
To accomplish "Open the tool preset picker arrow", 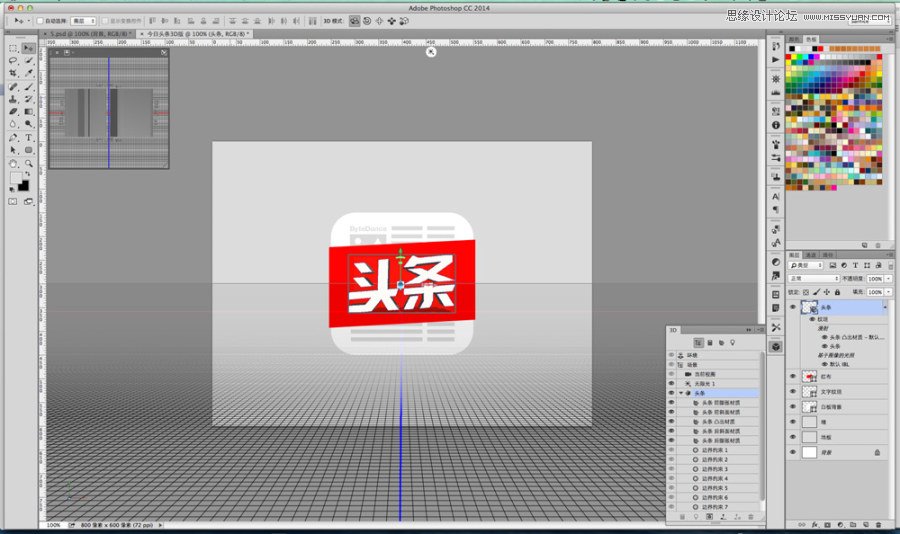I will click(x=29, y=21).
